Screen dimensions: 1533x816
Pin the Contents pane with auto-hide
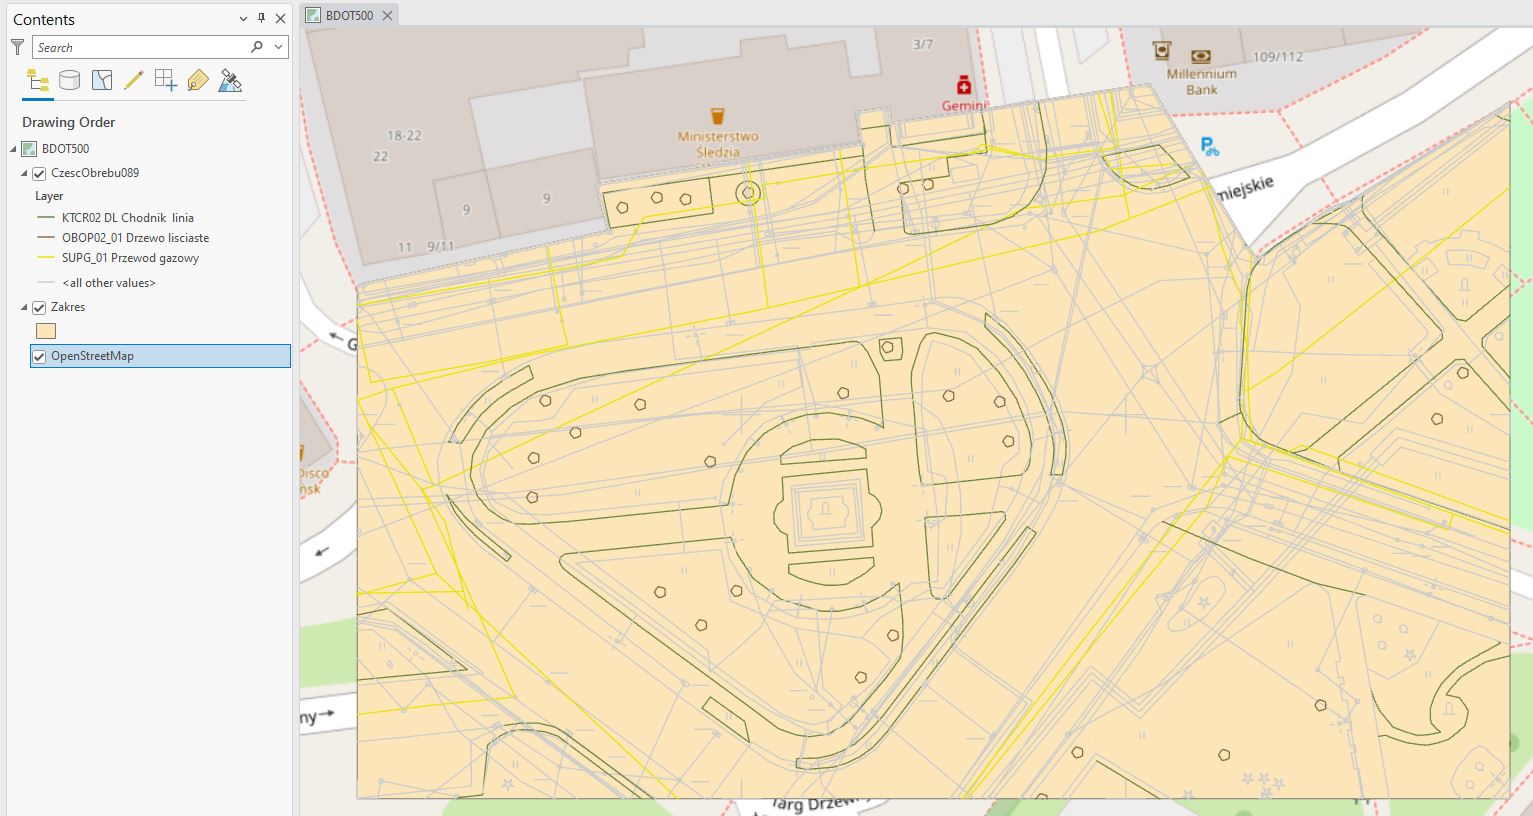[262, 19]
